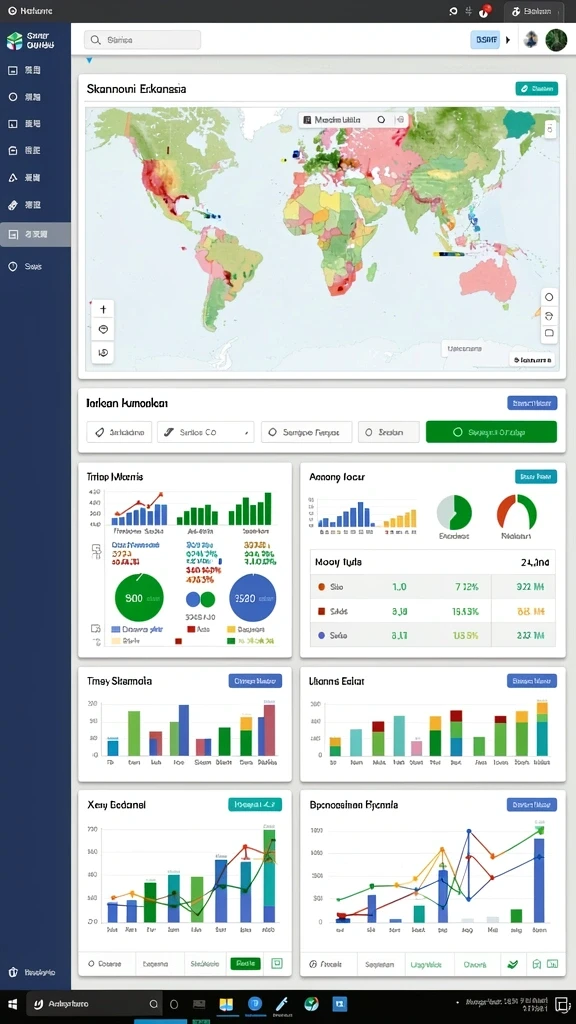576x1024 pixels.
Task: Click the tag icon in the sidebar
Action: (x=12, y=204)
